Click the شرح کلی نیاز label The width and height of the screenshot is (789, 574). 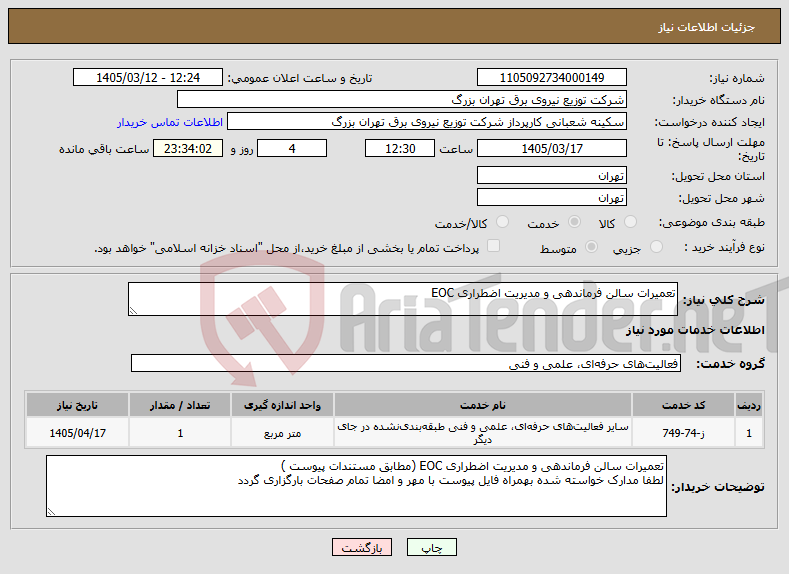tap(724, 300)
